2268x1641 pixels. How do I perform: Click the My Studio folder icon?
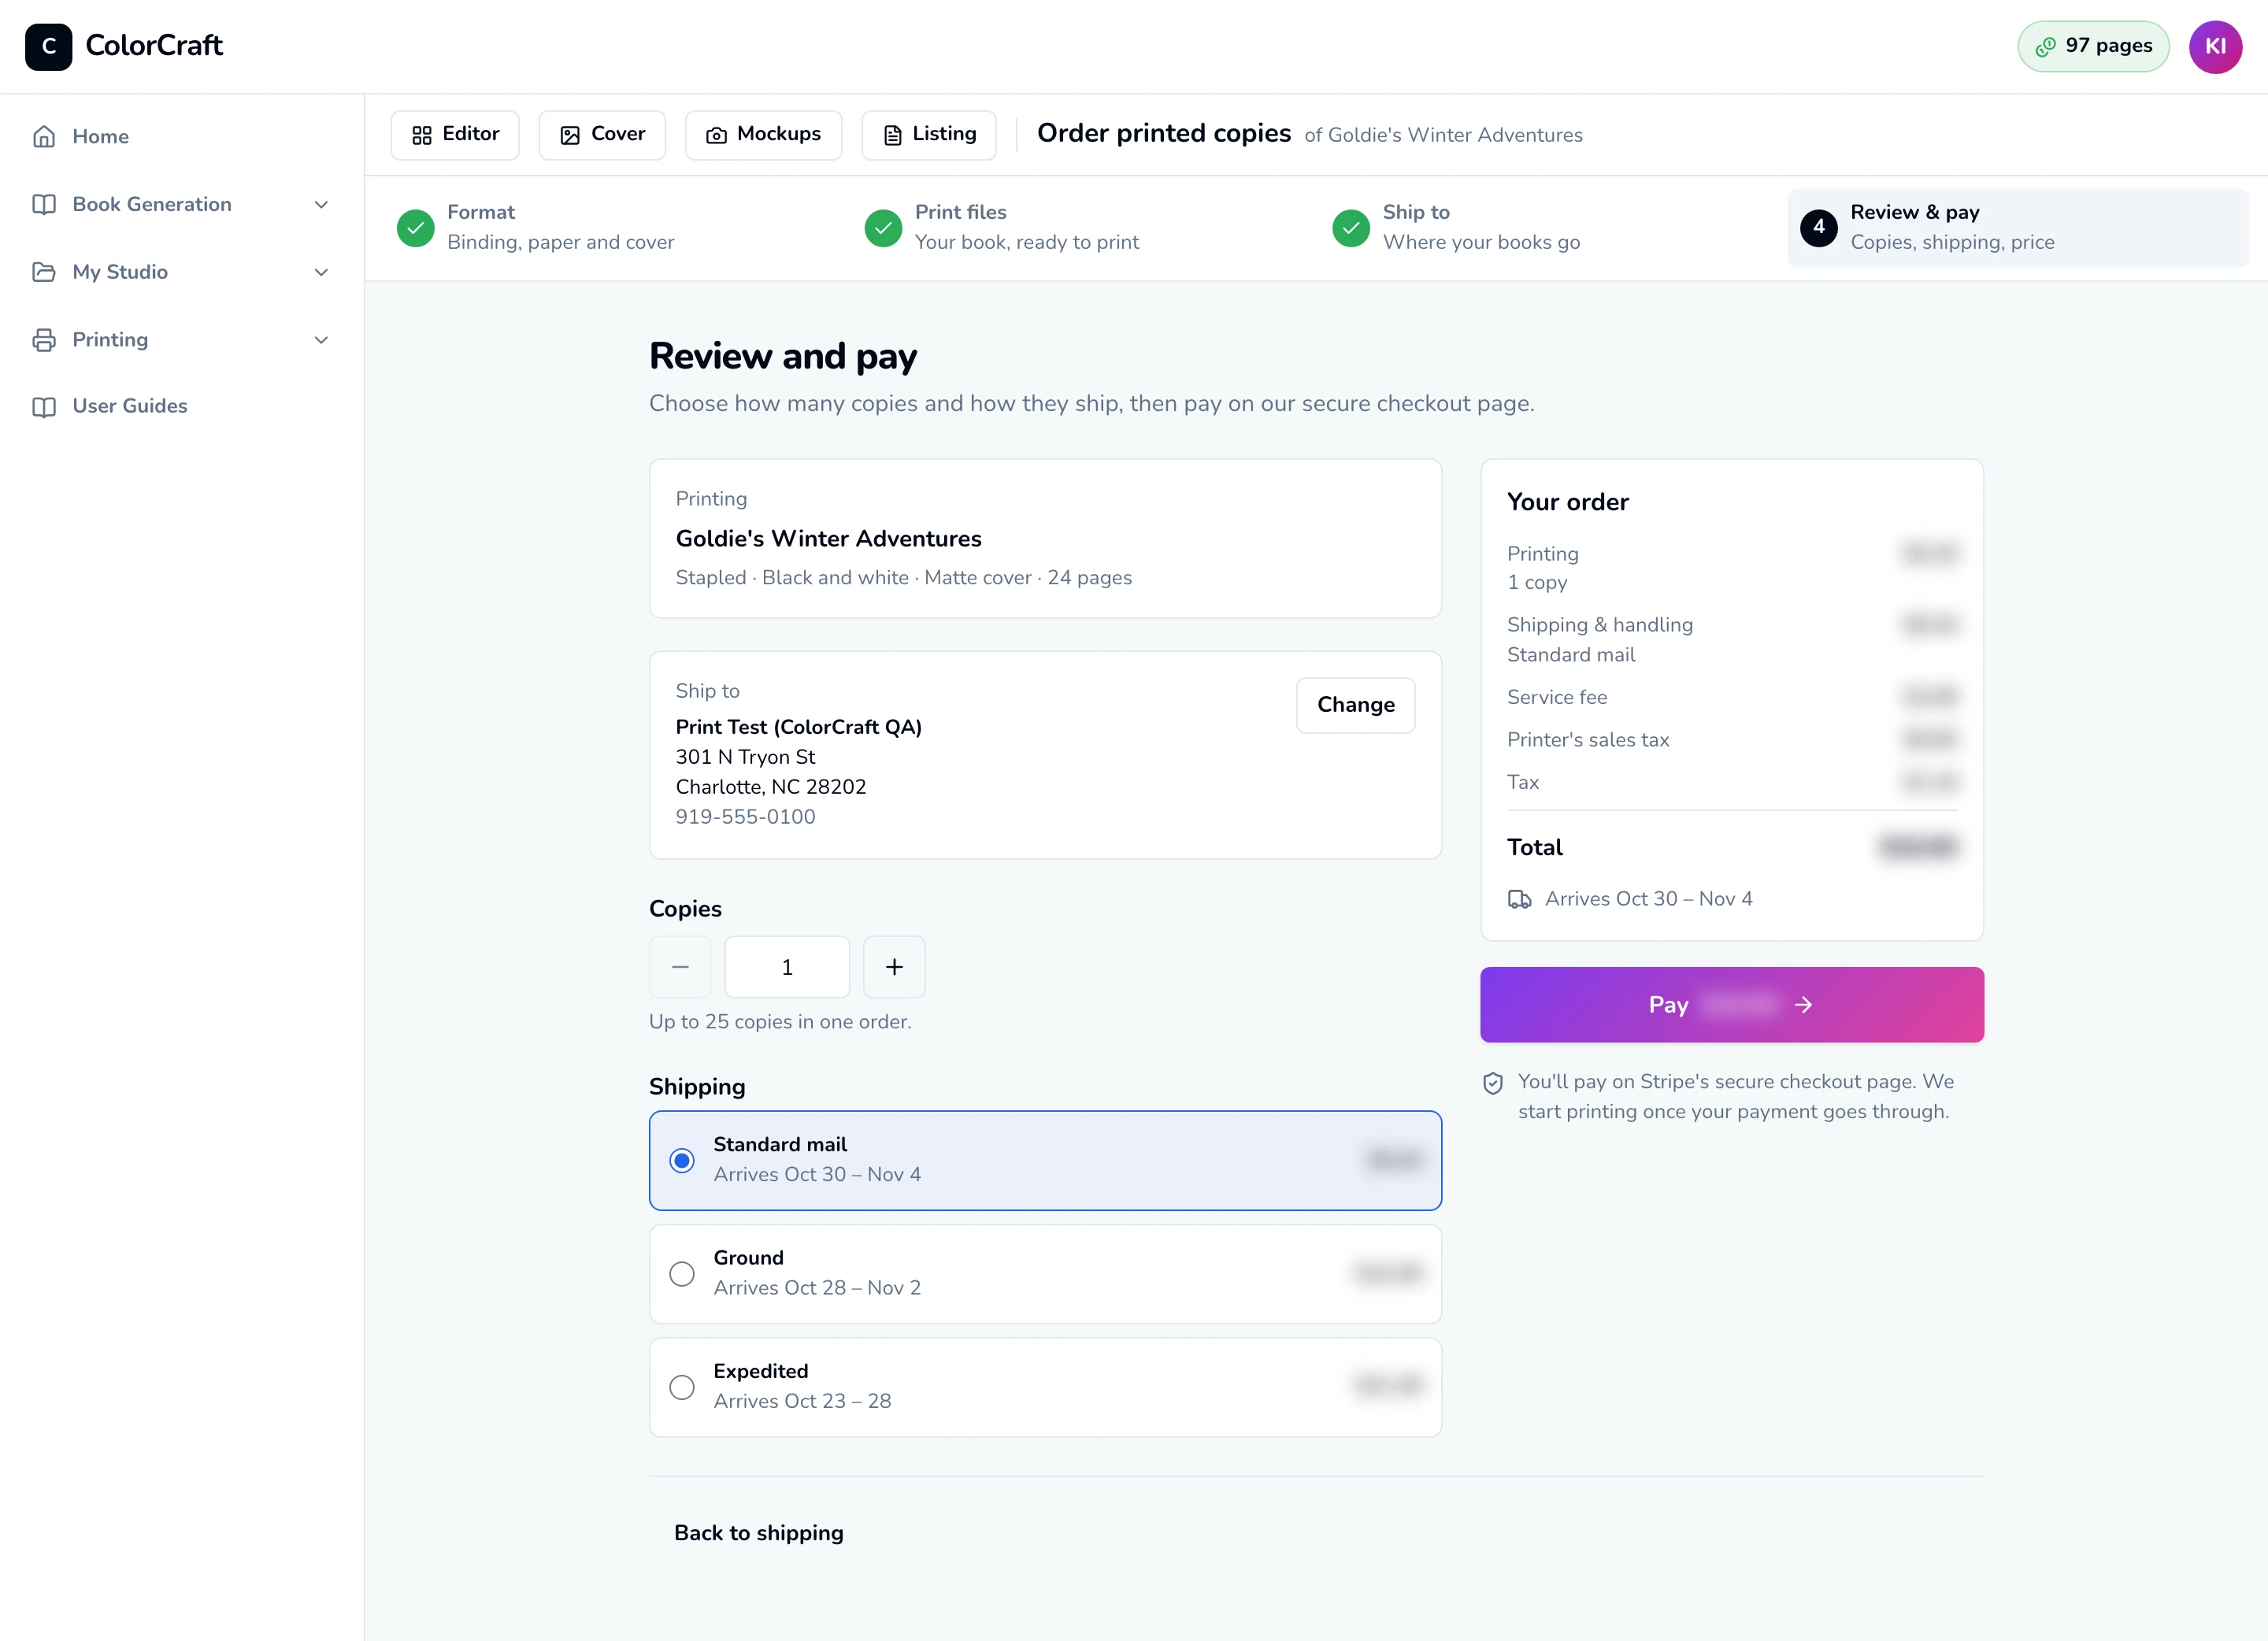pyautogui.click(x=44, y=272)
